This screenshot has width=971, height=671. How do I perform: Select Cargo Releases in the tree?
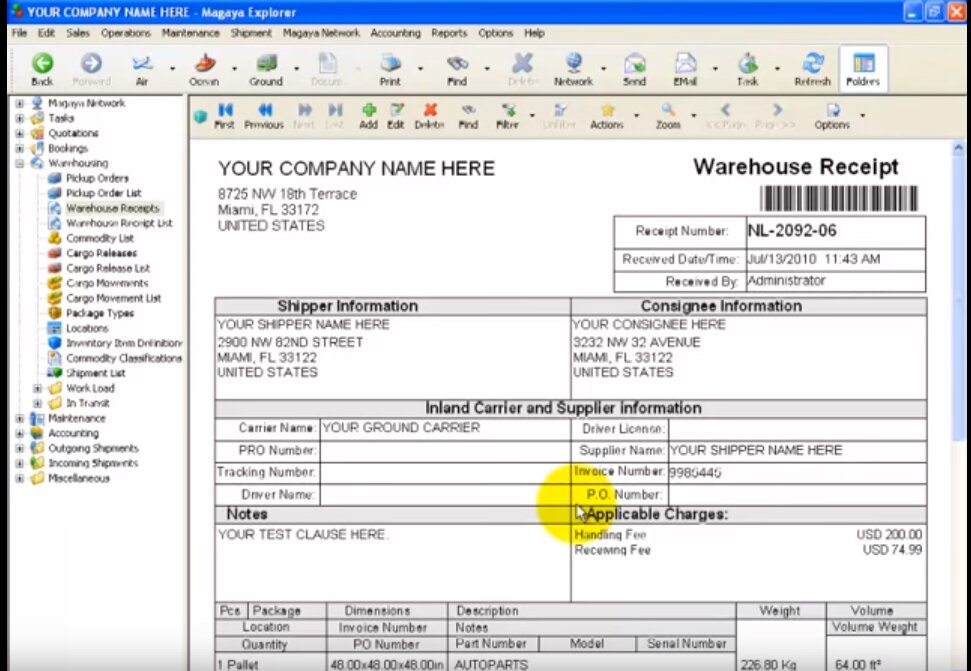pos(101,254)
